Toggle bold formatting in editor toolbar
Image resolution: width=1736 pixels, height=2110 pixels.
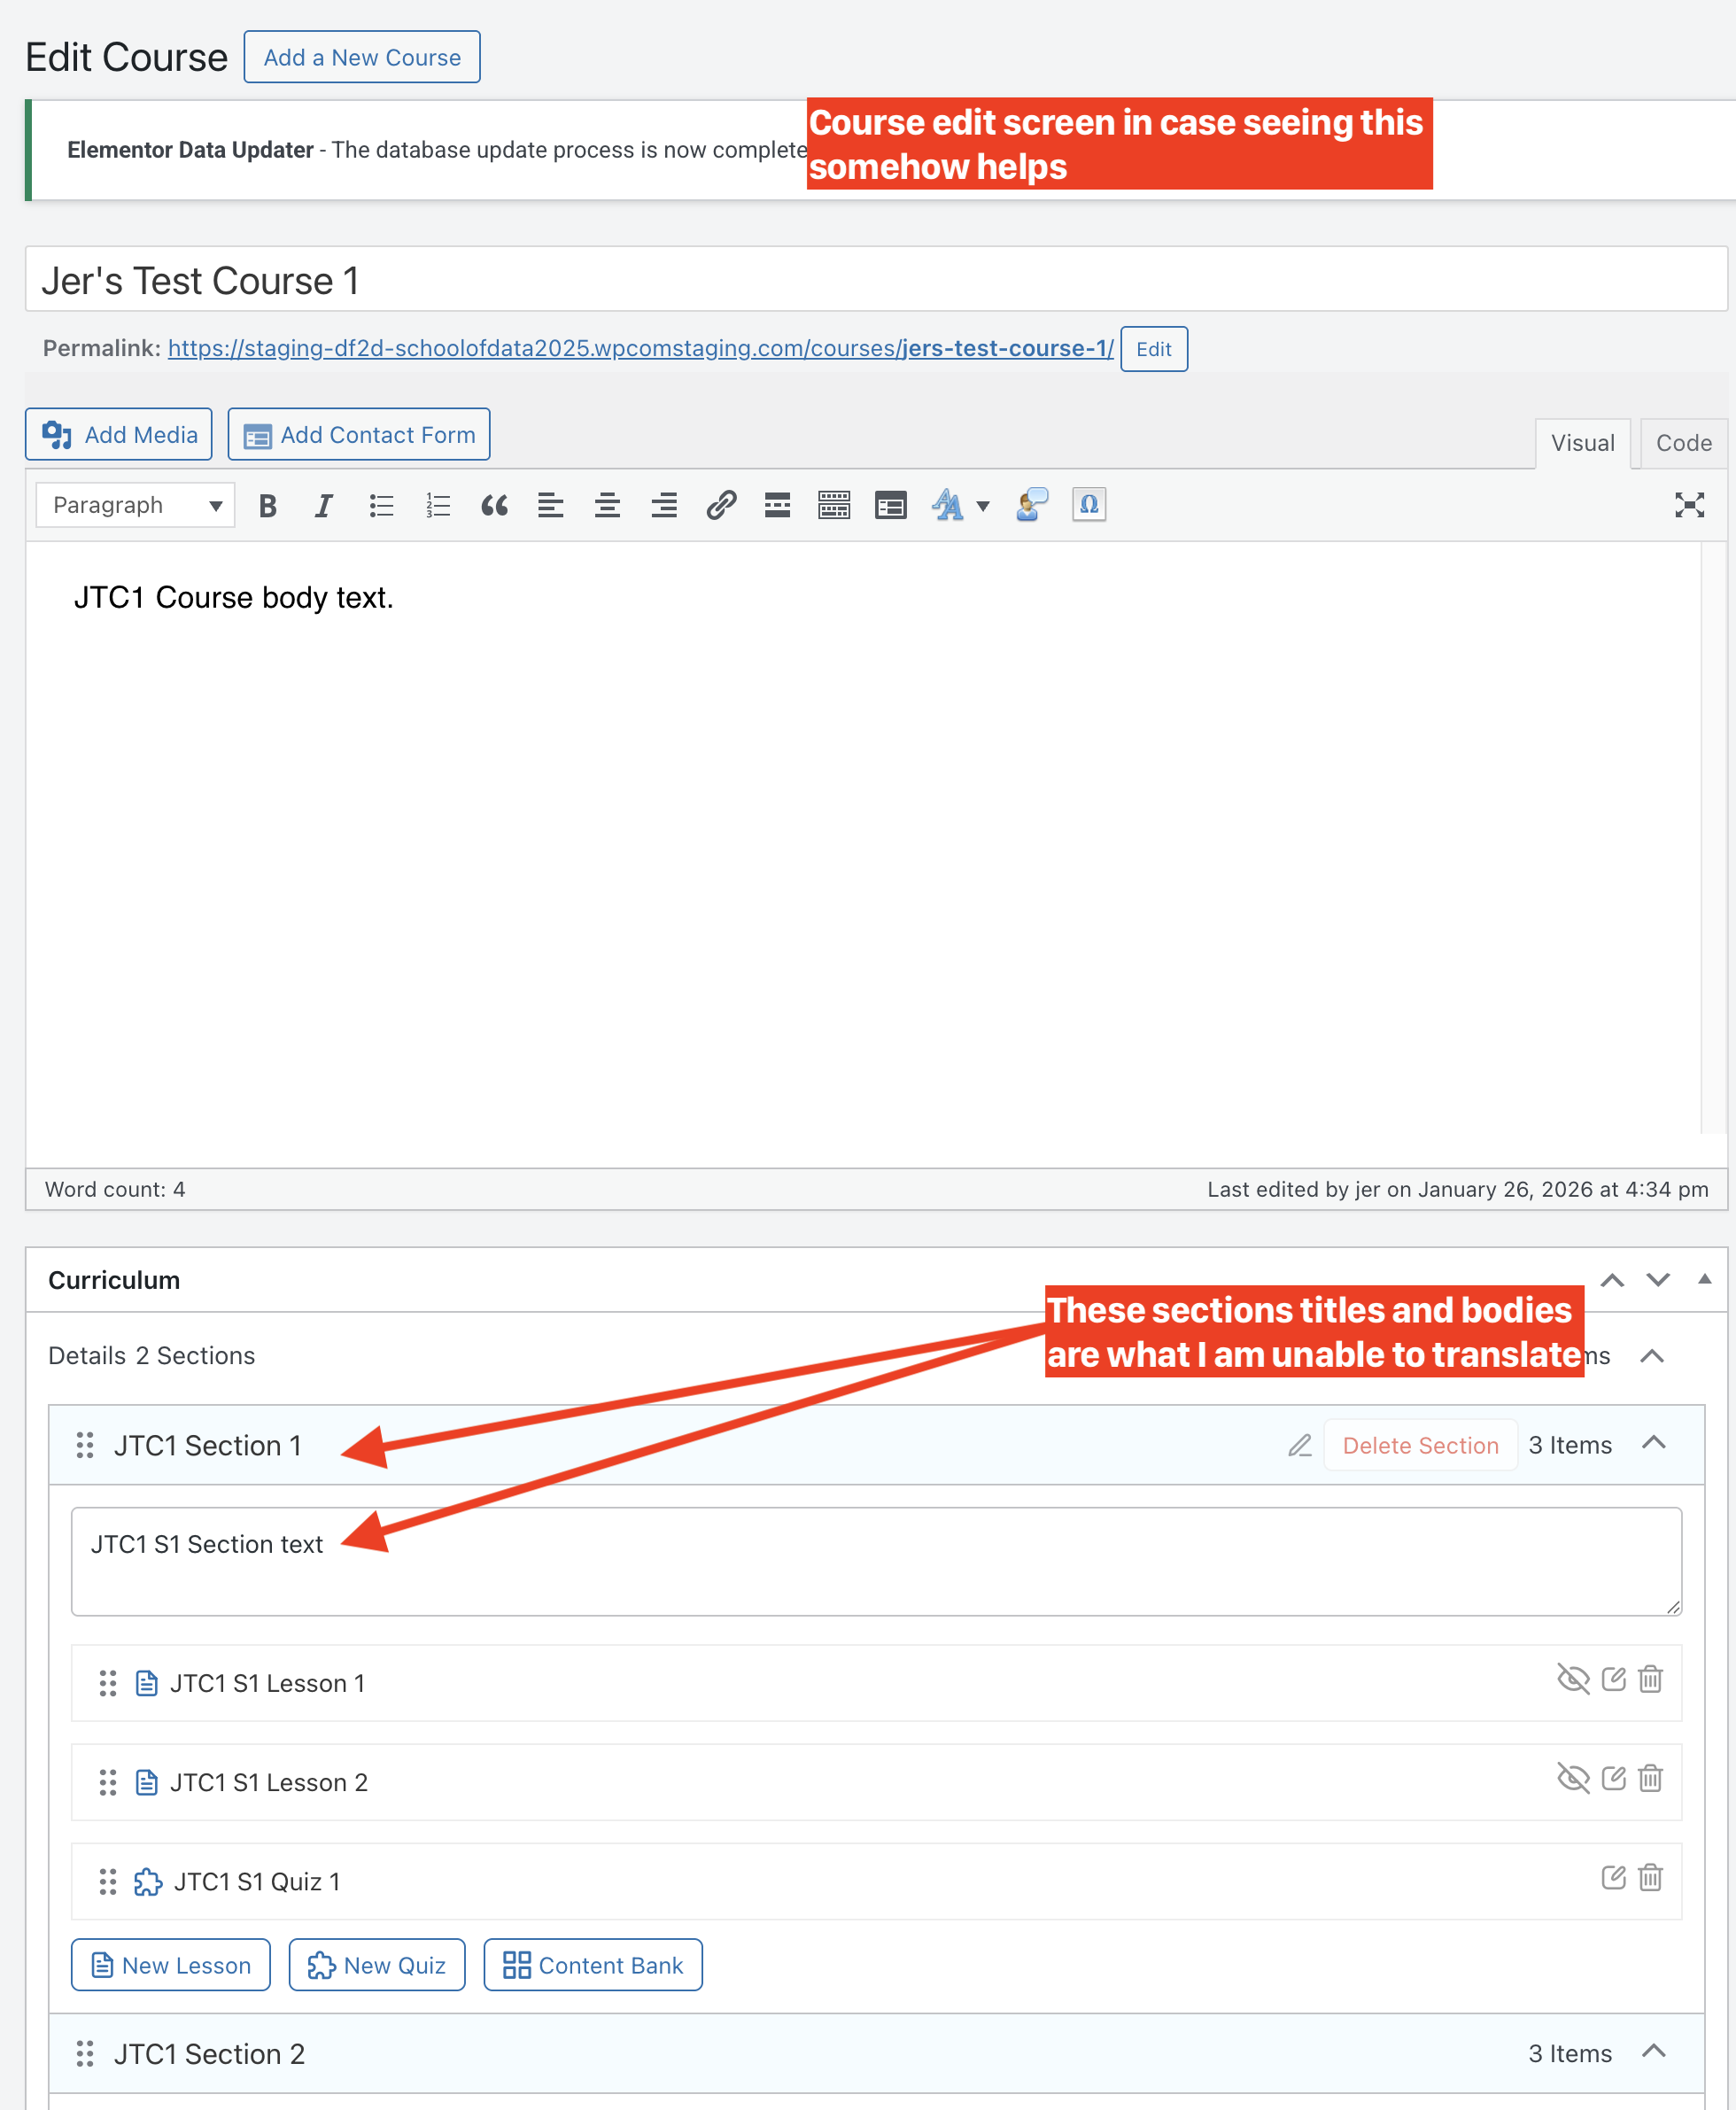(x=267, y=506)
